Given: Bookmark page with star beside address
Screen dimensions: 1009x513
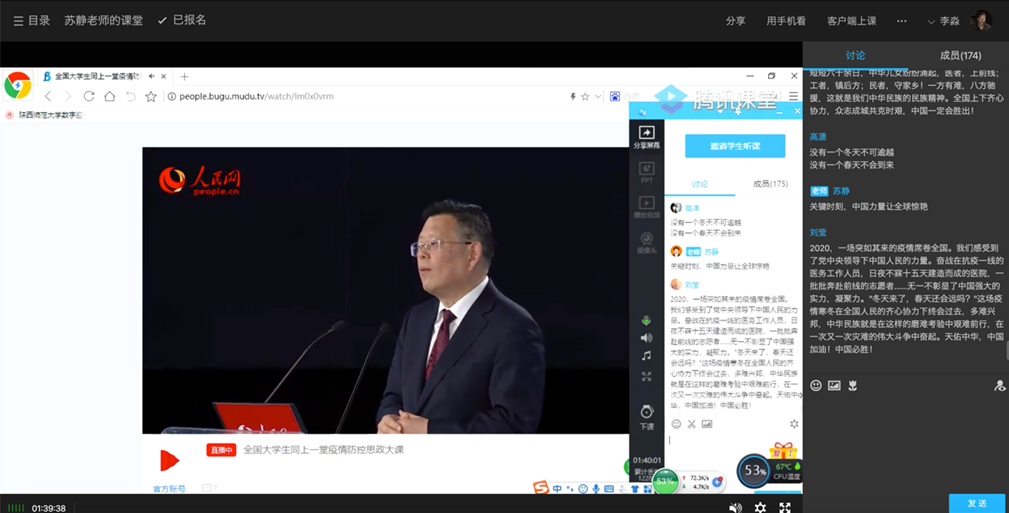Looking at the screenshot, I should tap(151, 97).
